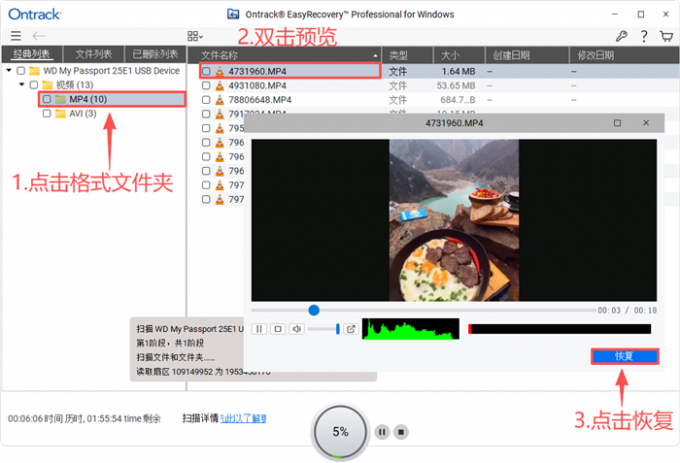Move the video seek slider handle
Image resolution: width=680 pixels, height=463 pixels.
[314, 310]
